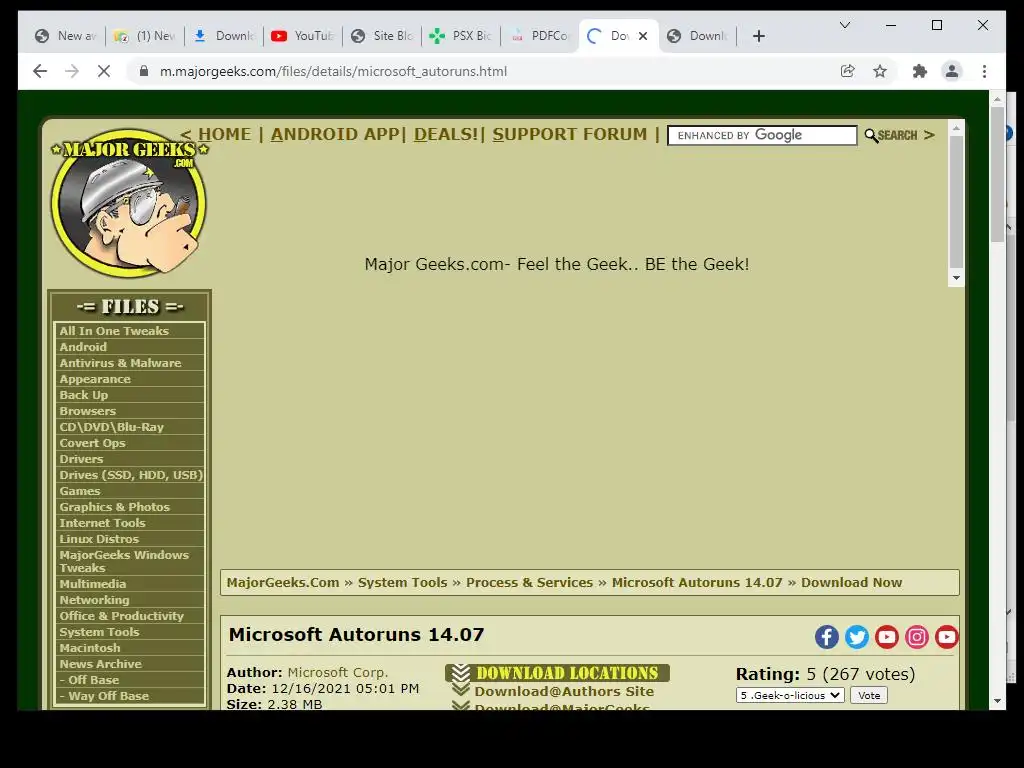Click the Instagram icon
Image resolution: width=1024 pixels, height=768 pixels.
coord(917,637)
